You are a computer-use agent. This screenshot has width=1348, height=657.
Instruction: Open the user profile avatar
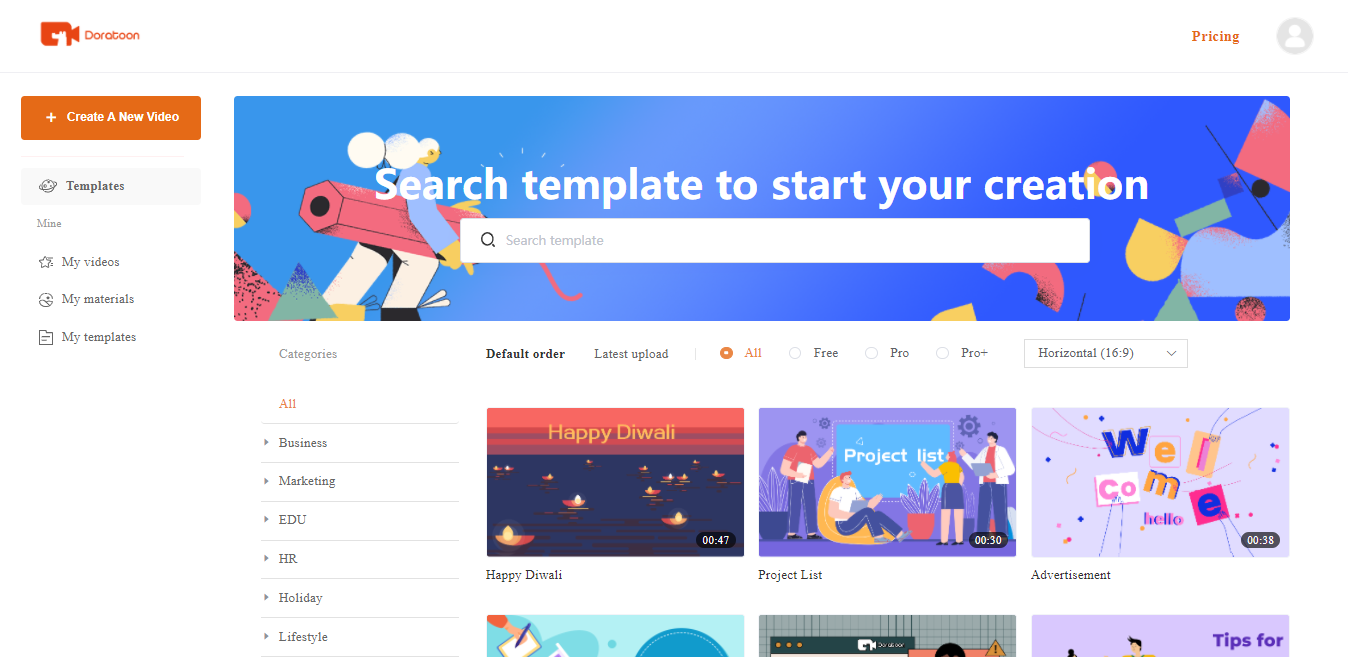pyautogui.click(x=1294, y=36)
